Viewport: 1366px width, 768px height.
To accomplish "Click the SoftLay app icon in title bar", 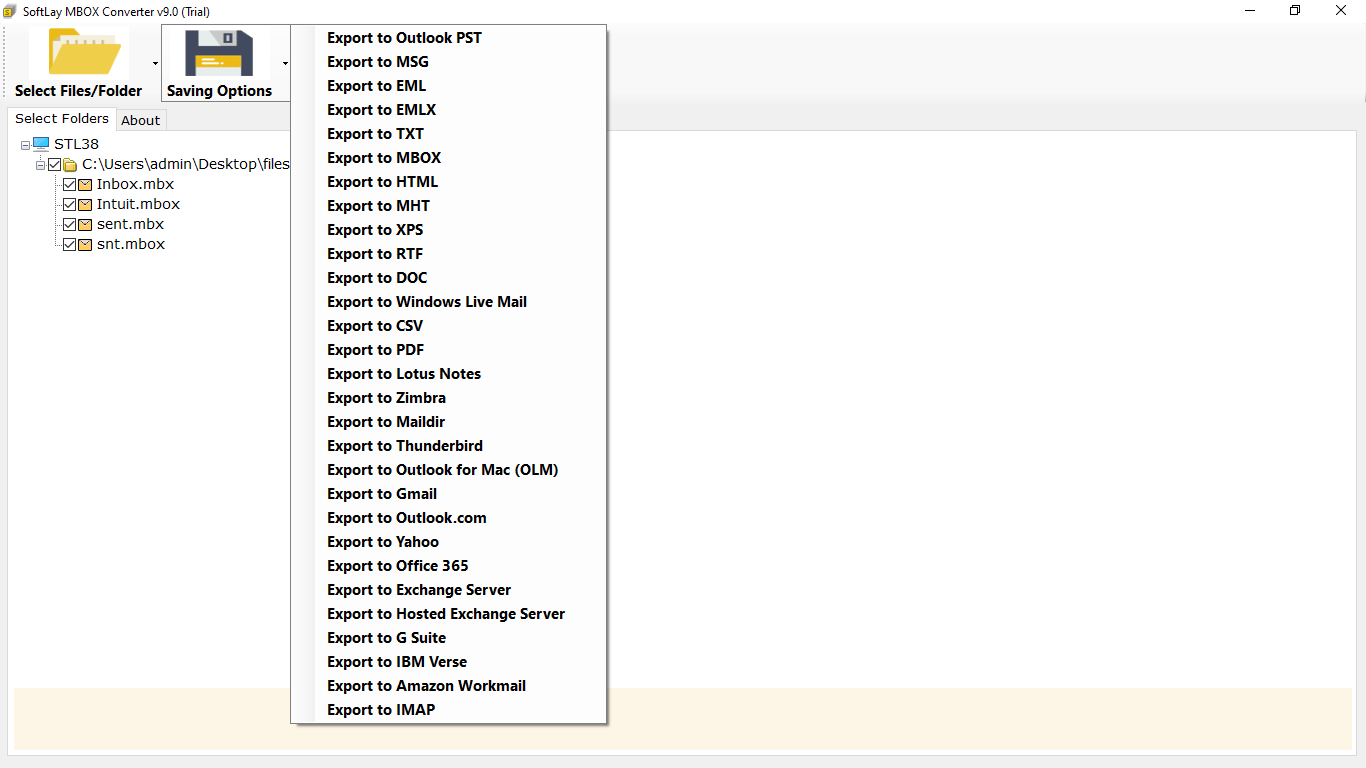I will (10, 11).
